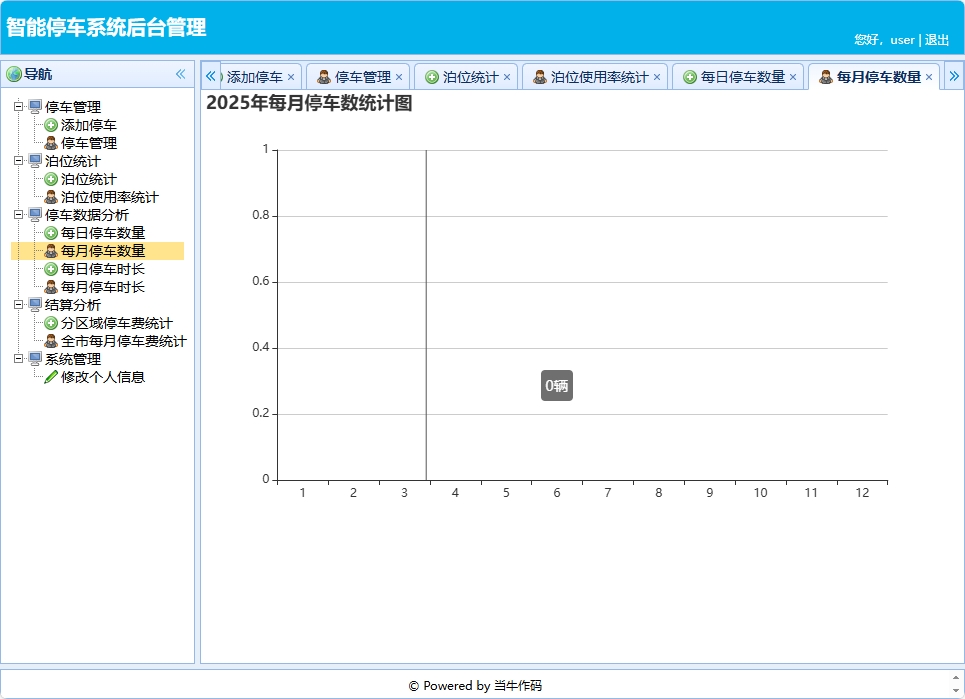965x699 pixels.
Task: Click the monitor icon next to 停车数据分析
Action: [37, 215]
